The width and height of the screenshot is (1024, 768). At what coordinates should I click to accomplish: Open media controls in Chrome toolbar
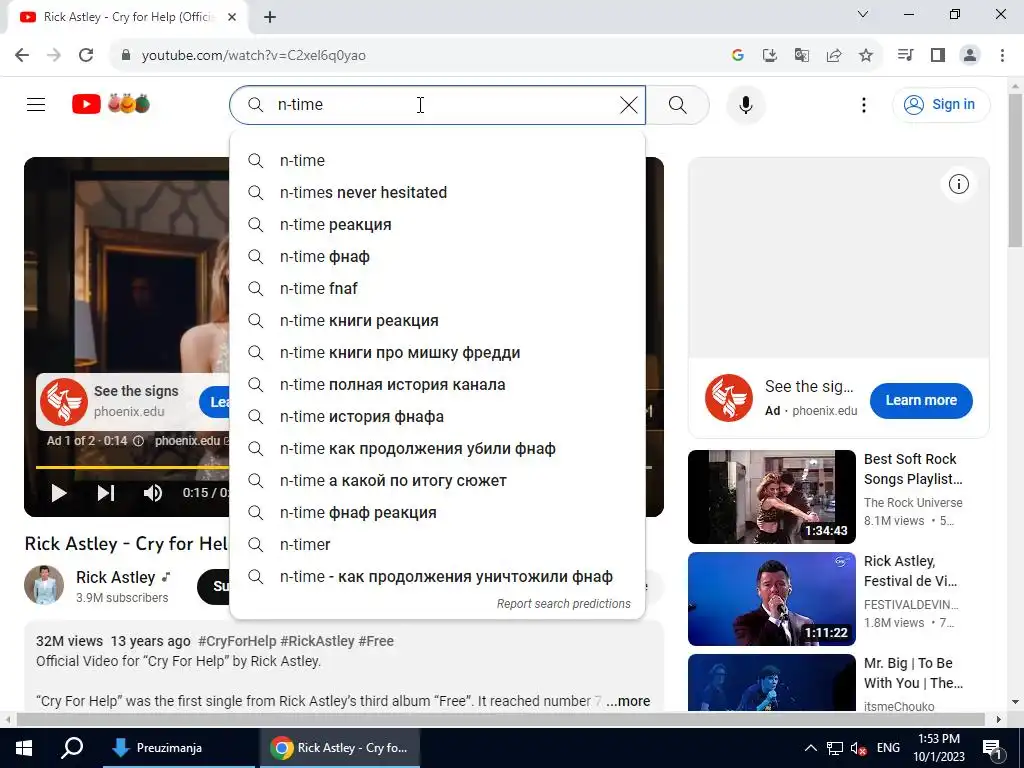pos(905,55)
